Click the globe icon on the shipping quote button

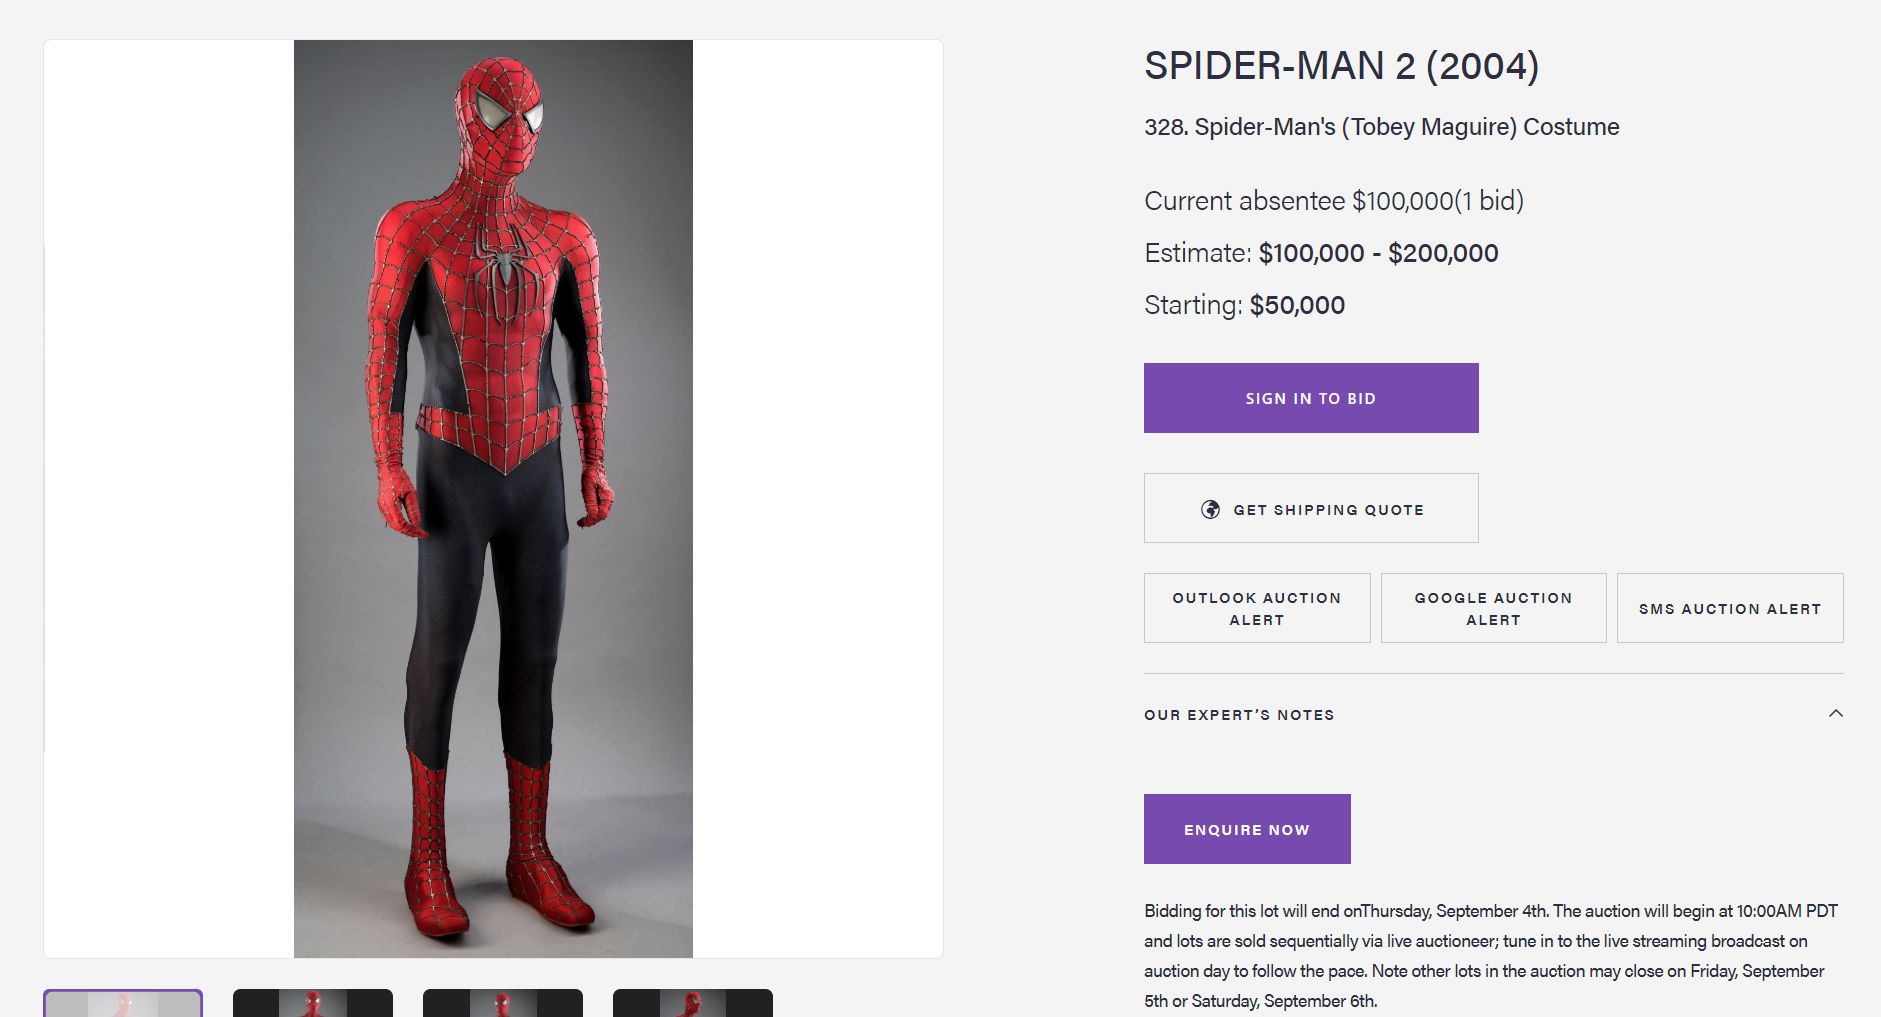tap(1210, 509)
